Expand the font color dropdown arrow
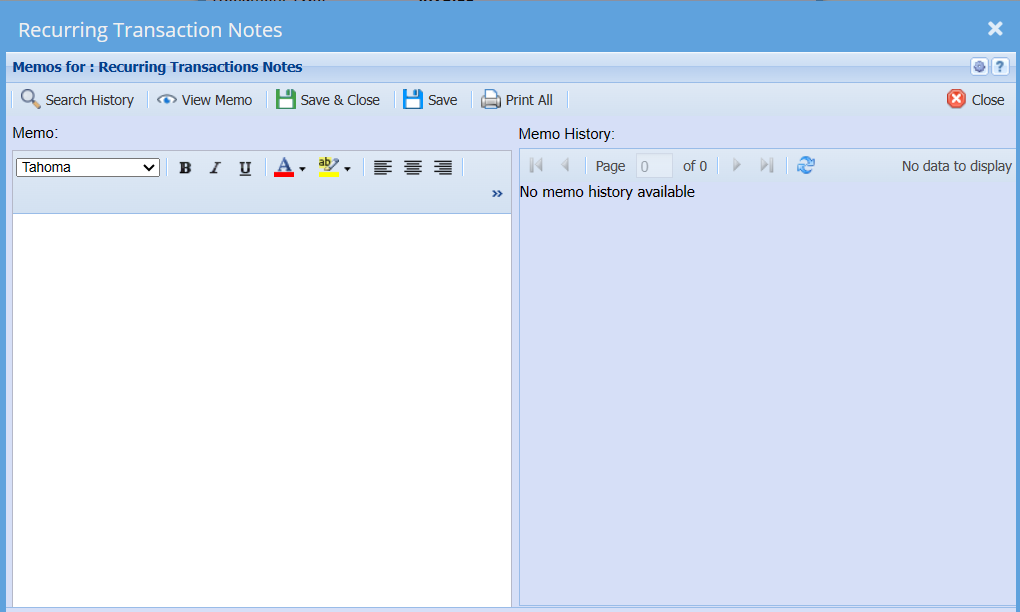 [x=302, y=169]
